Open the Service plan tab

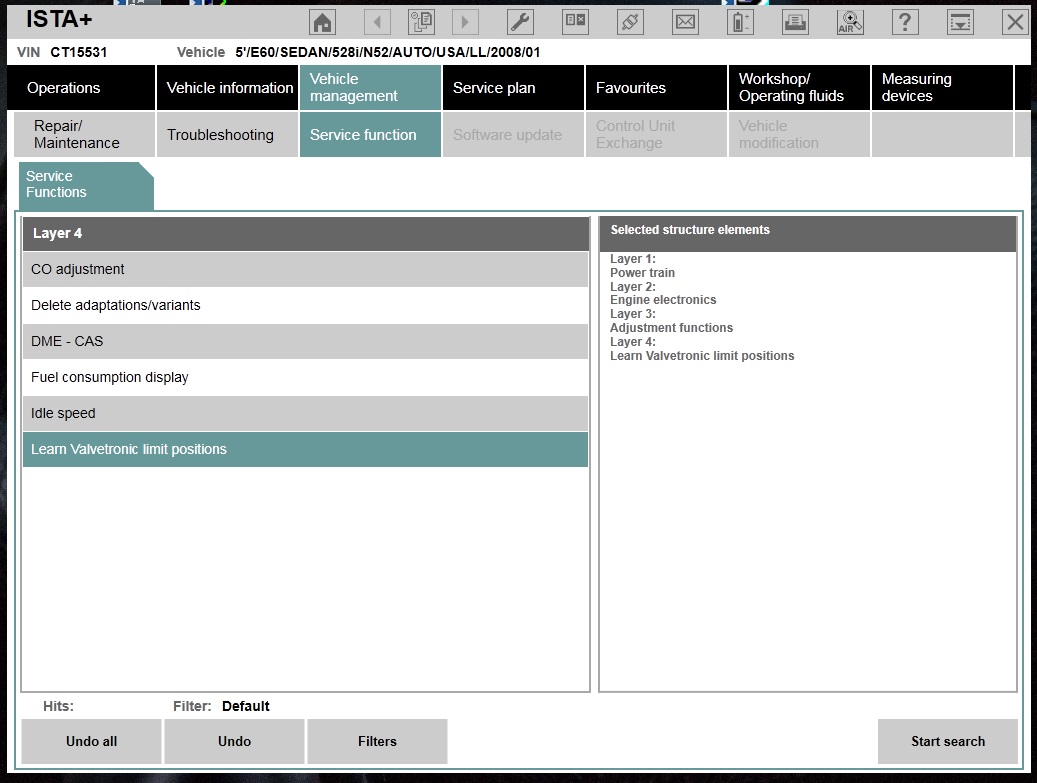pyautogui.click(x=513, y=87)
